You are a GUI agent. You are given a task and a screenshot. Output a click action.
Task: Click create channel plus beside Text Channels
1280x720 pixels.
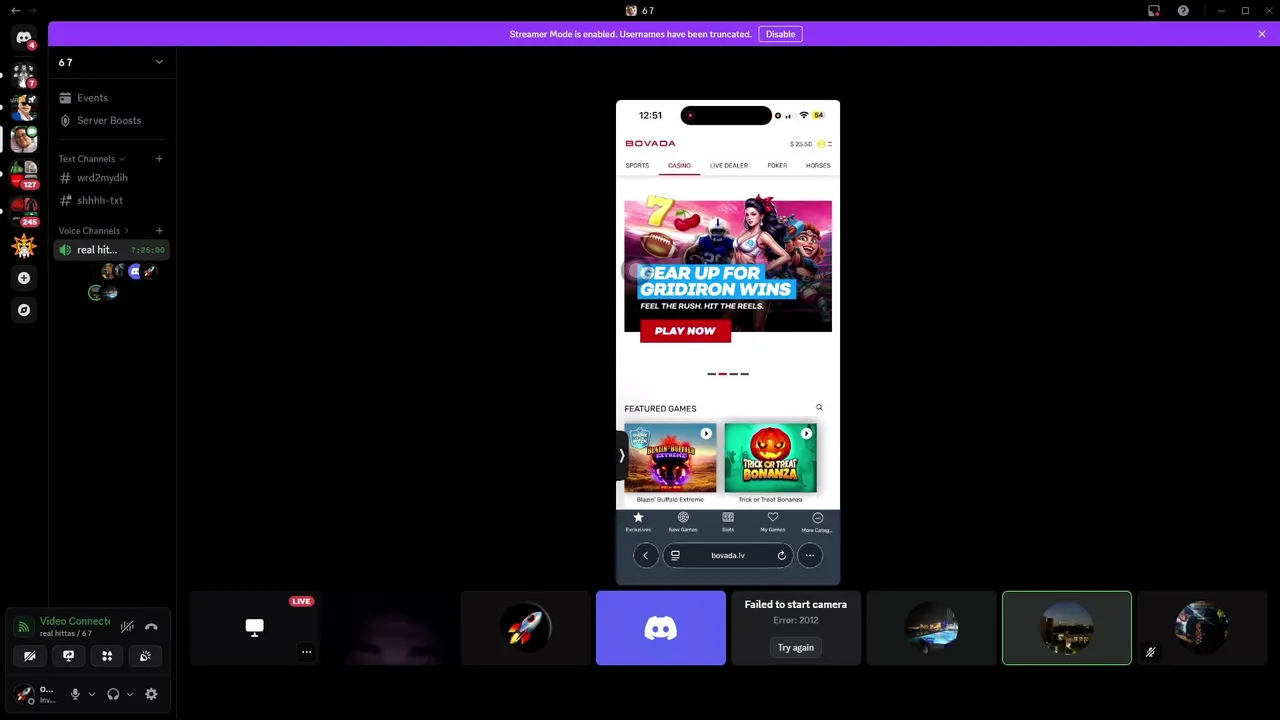pos(159,159)
